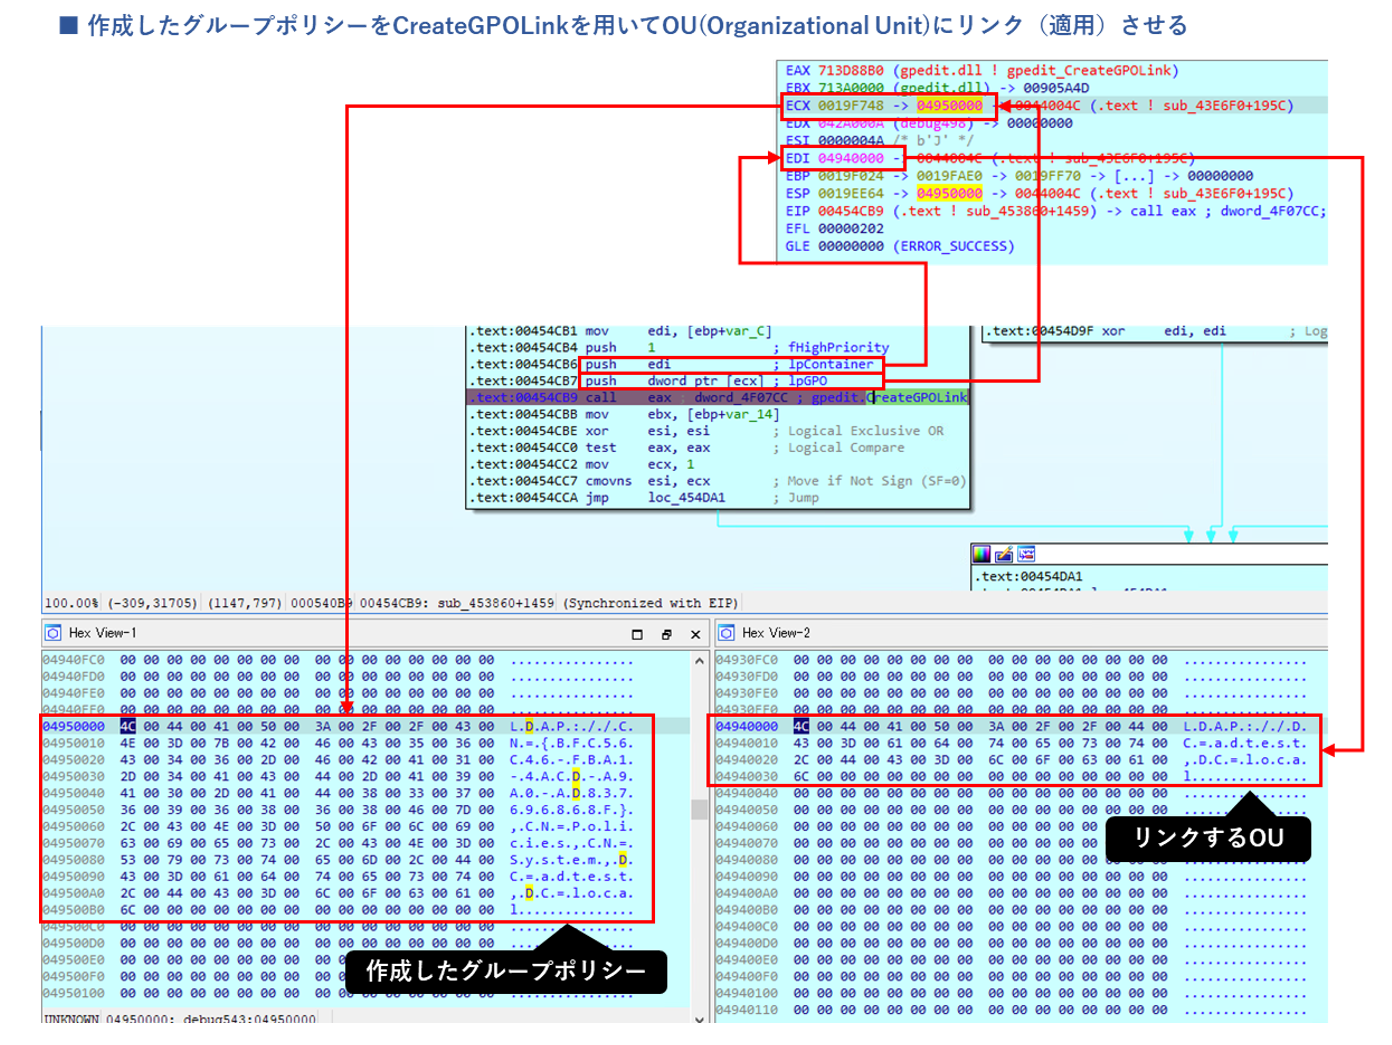Screen dimensions: 1392x1045
Task: Click the EDI register value 04940000
Action: pyautogui.click(x=850, y=158)
